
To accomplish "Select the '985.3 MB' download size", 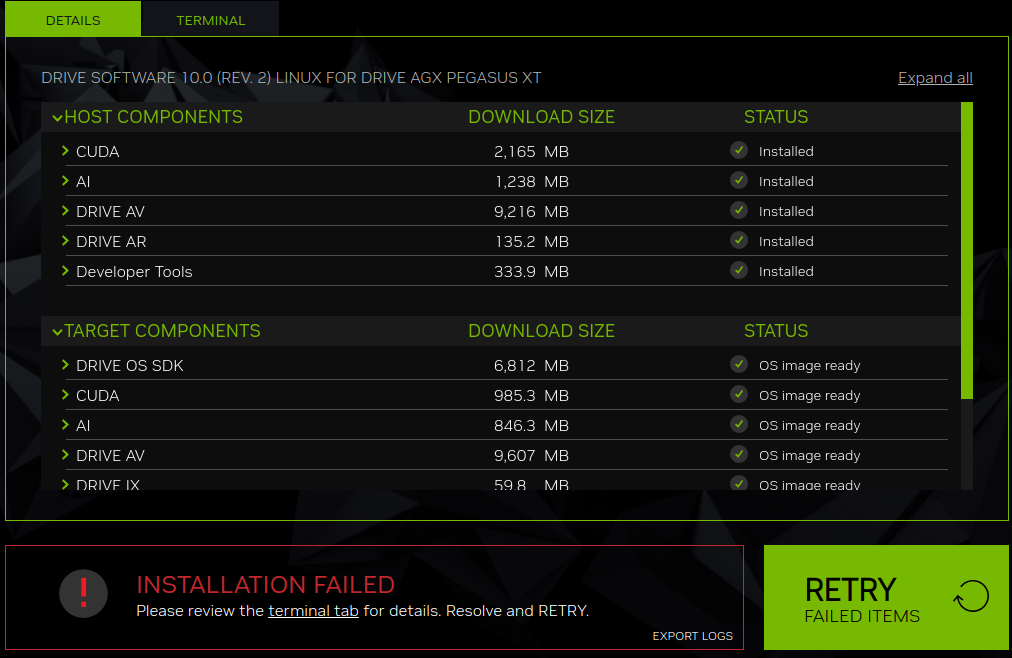I will coord(531,395).
